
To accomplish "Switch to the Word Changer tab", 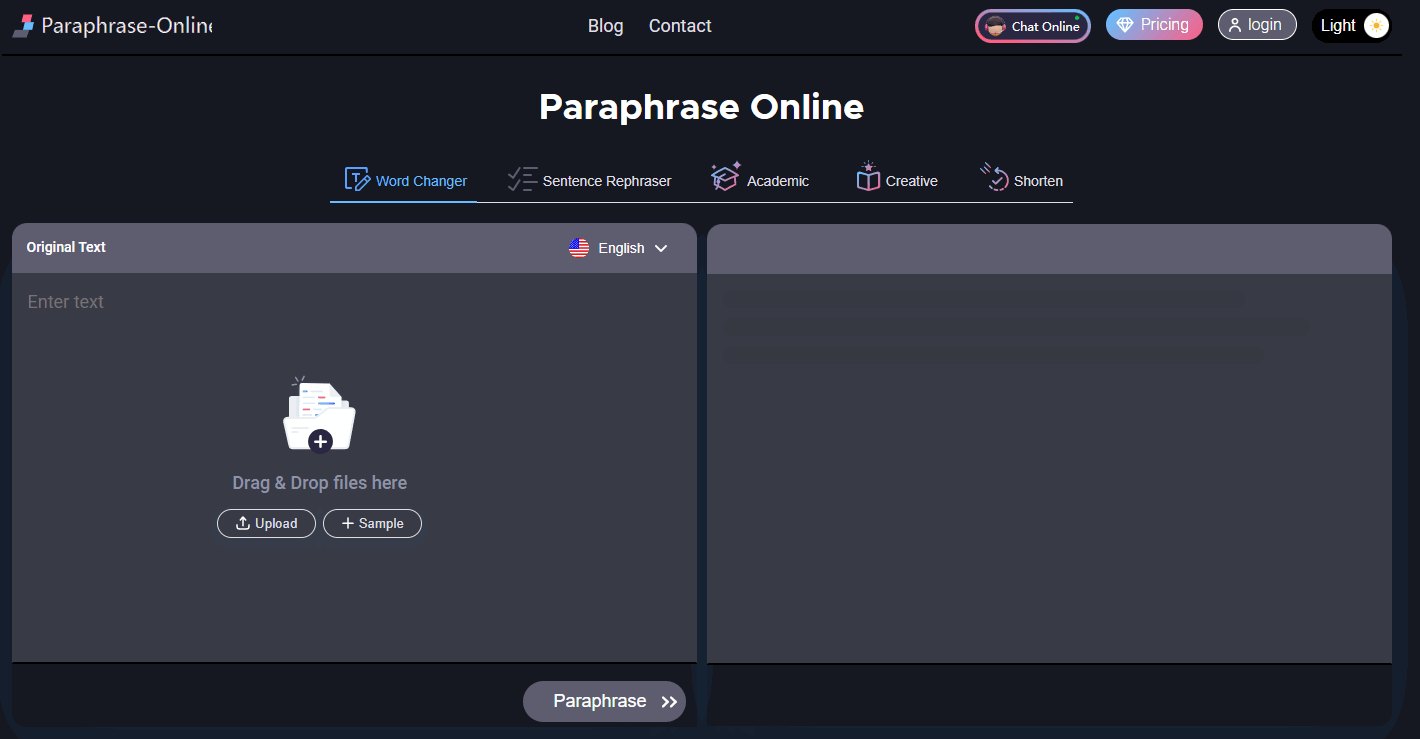I will [x=404, y=180].
